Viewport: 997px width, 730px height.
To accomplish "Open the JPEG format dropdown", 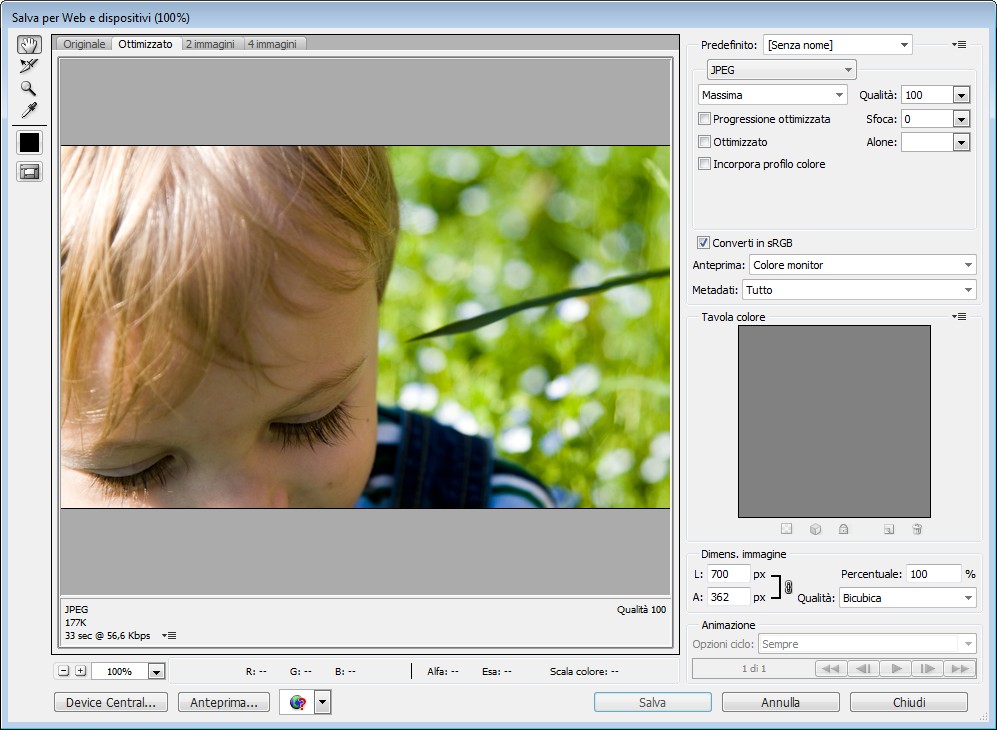I will 781,69.
